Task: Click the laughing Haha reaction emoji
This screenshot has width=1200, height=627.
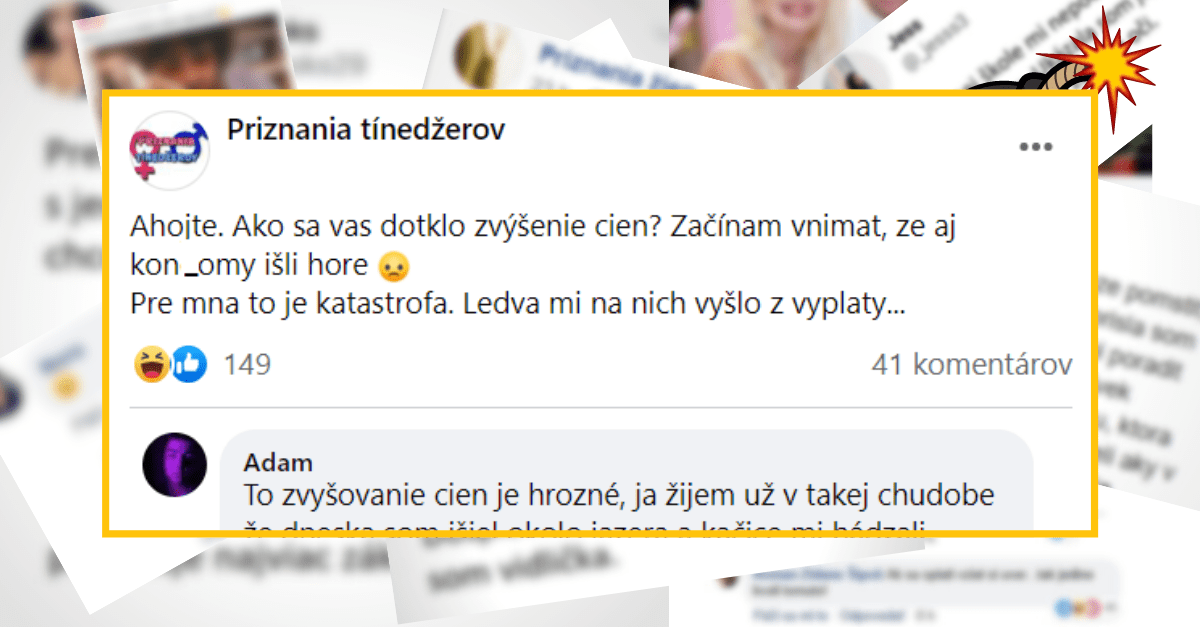Action: [149, 365]
